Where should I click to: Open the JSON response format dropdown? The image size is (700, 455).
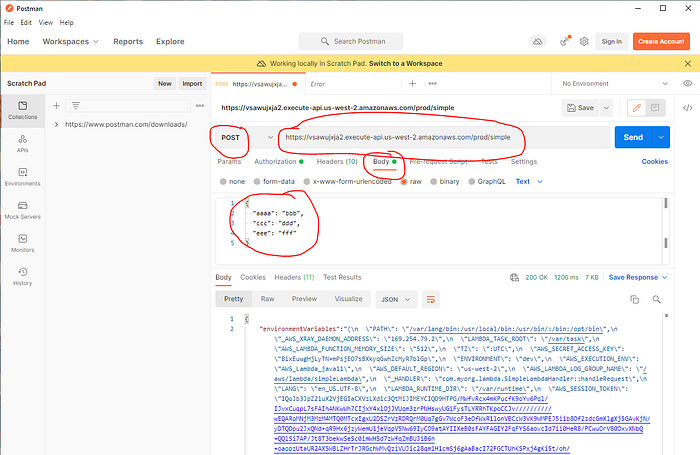tap(396, 299)
